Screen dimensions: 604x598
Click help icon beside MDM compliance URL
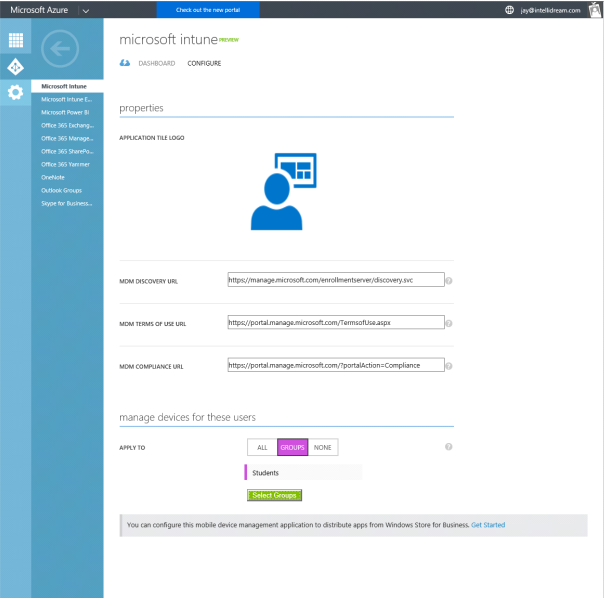pos(448,366)
